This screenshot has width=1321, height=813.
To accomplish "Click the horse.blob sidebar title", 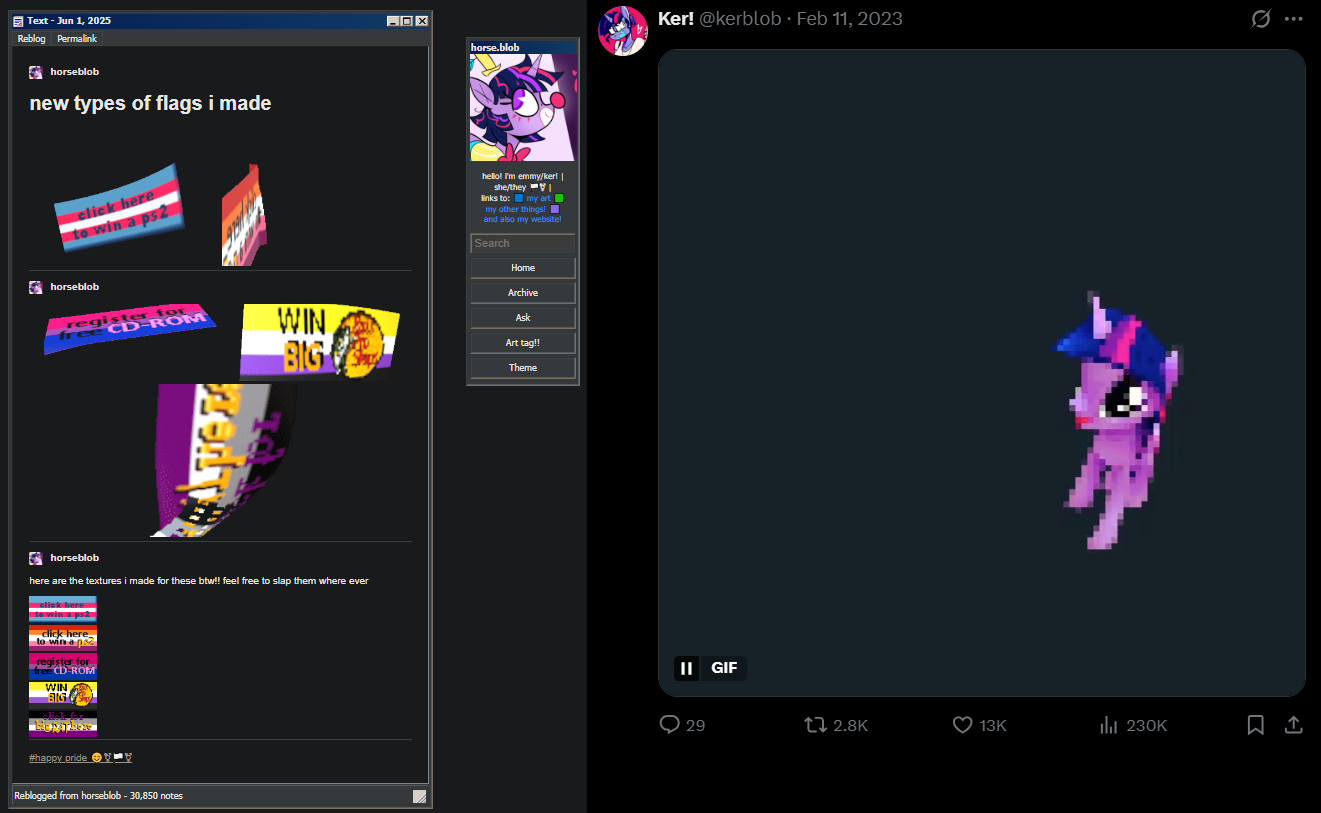I will pos(495,47).
